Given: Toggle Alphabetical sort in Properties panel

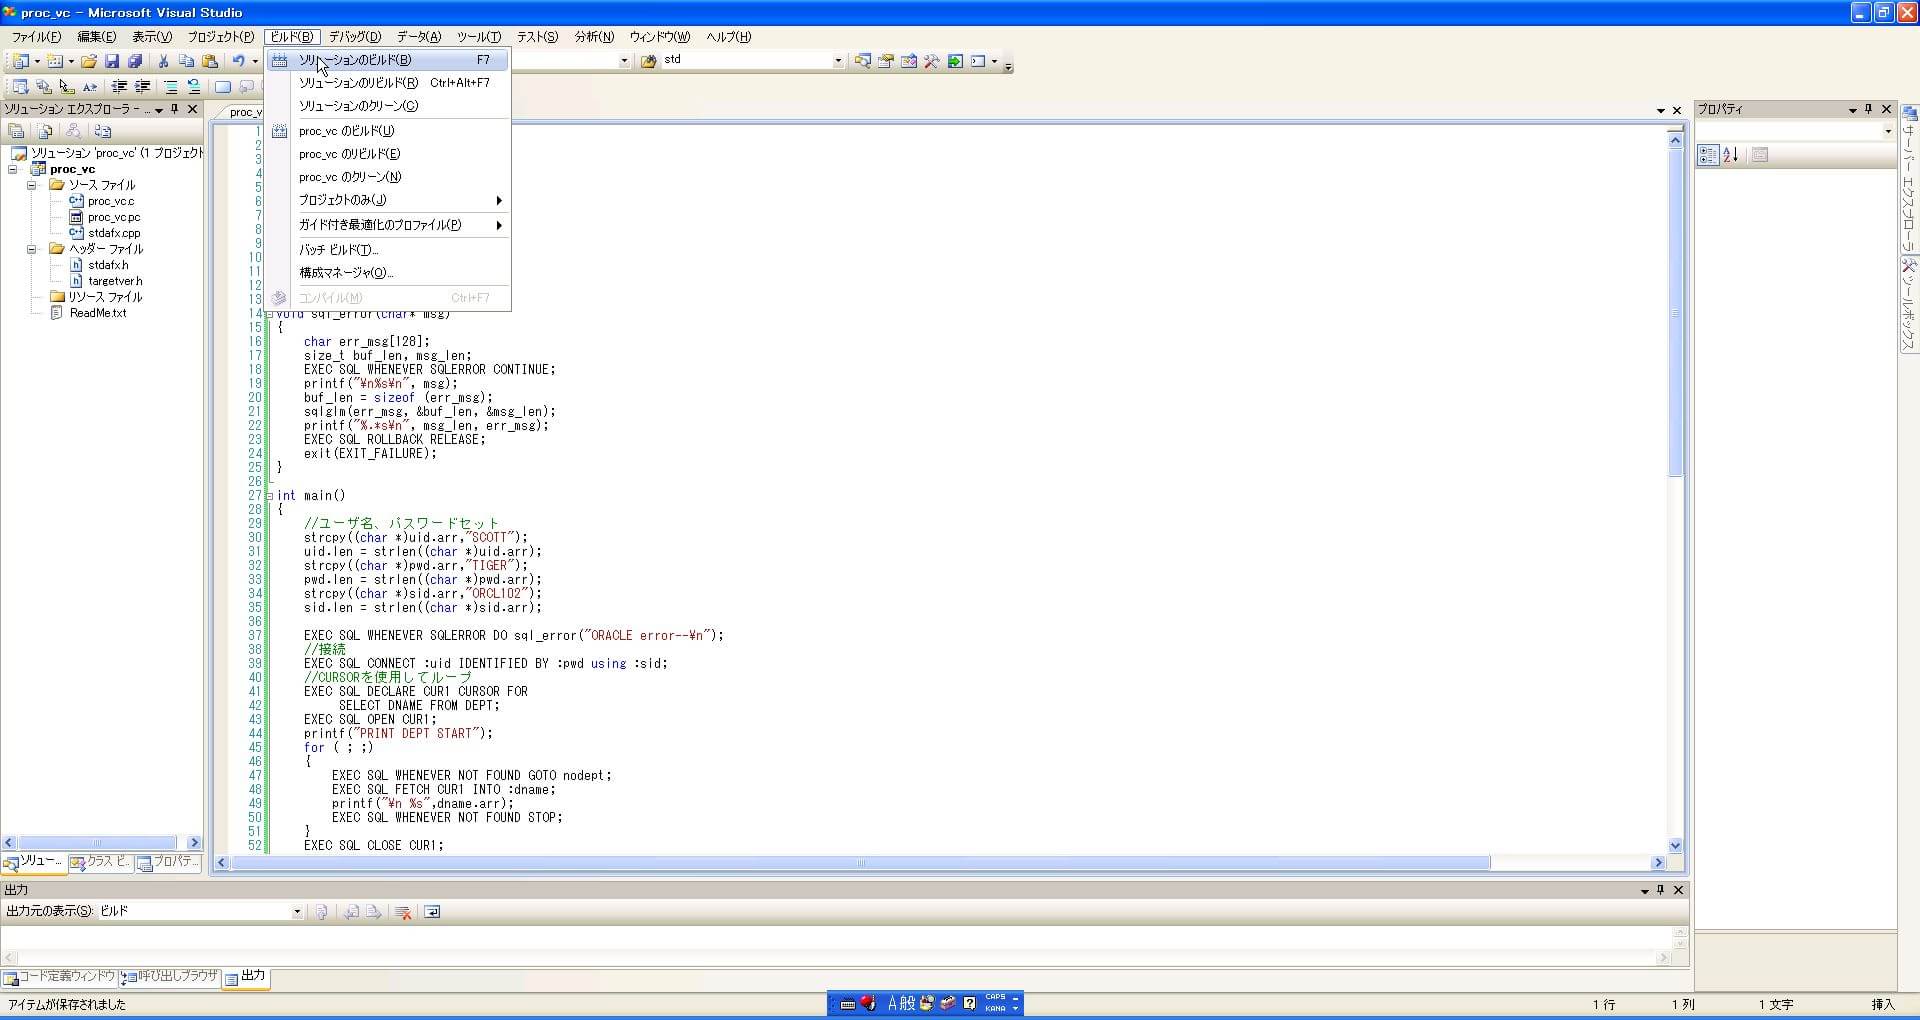Looking at the screenshot, I should (1731, 155).
